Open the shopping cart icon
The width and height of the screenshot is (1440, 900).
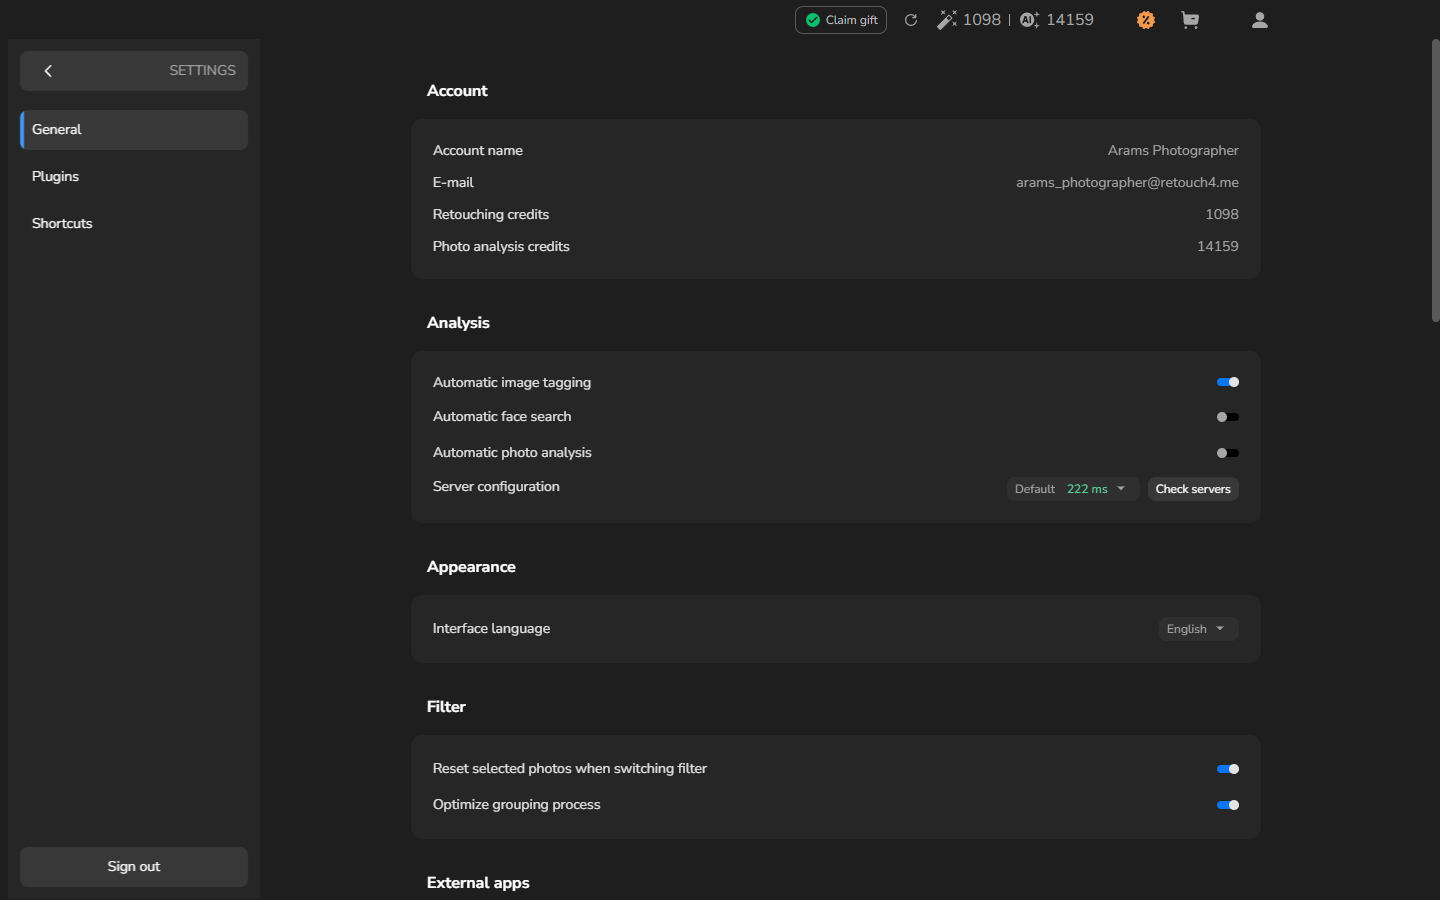(x=1190, y=20)
